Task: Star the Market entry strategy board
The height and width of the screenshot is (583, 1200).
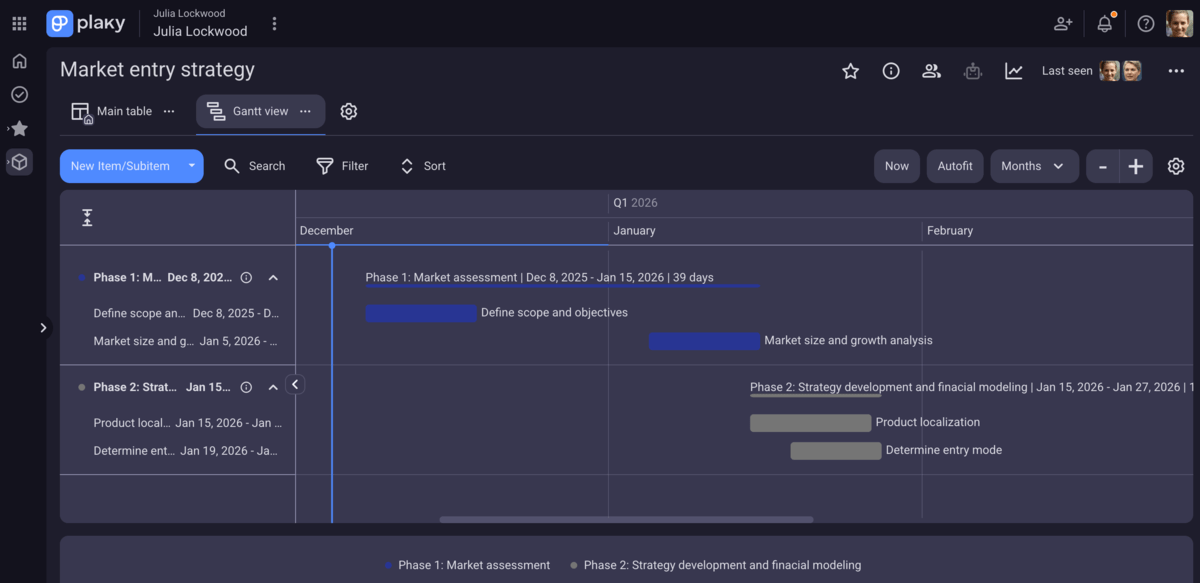Action: click(x=850, y=70)
